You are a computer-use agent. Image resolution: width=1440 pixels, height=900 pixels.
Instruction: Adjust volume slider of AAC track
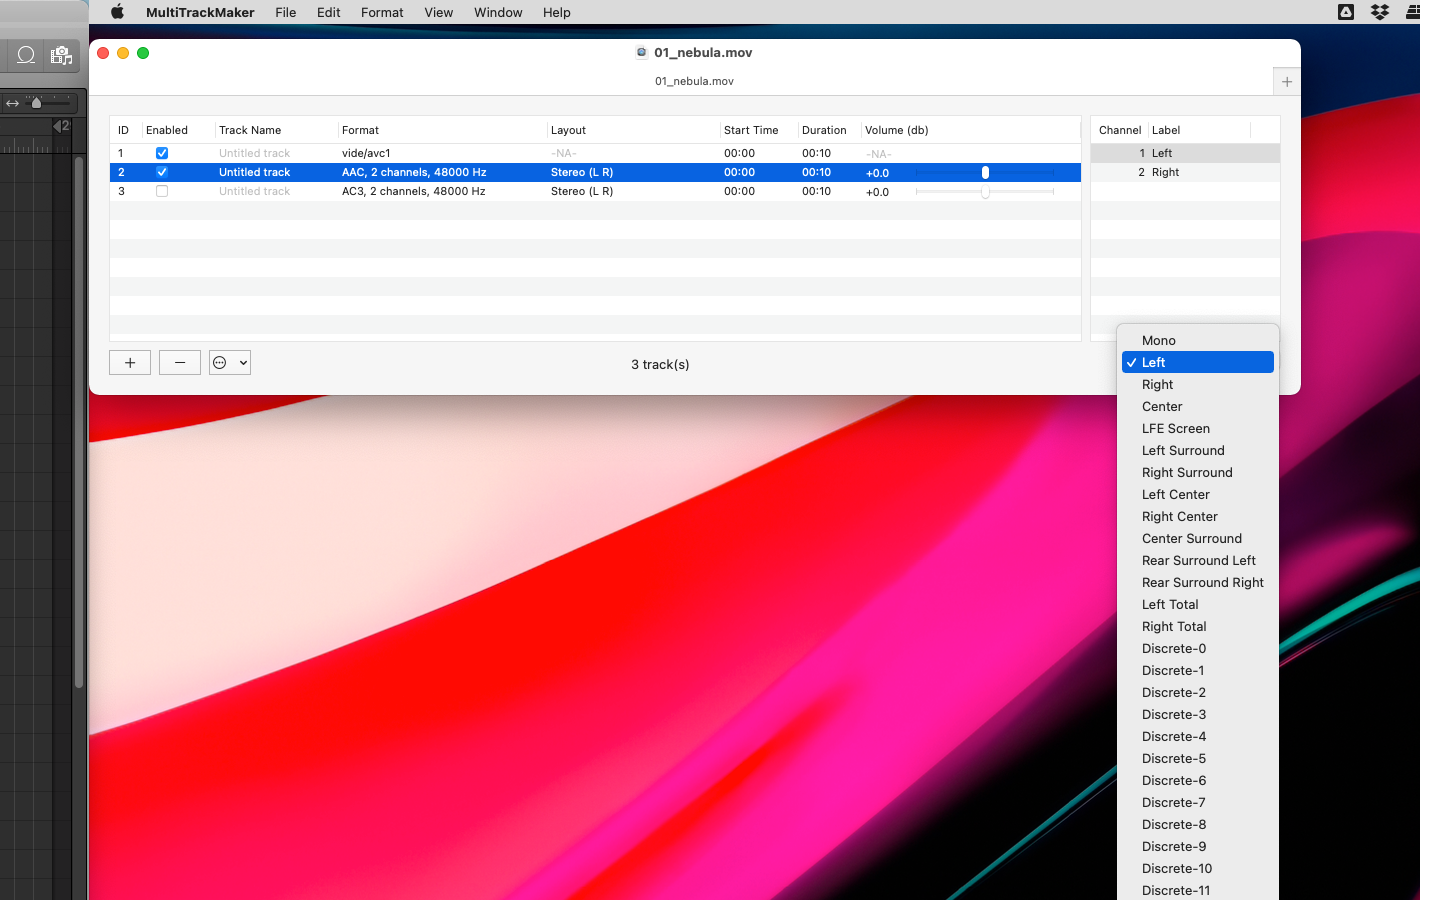pyautogui.click(x=985, y=172)
